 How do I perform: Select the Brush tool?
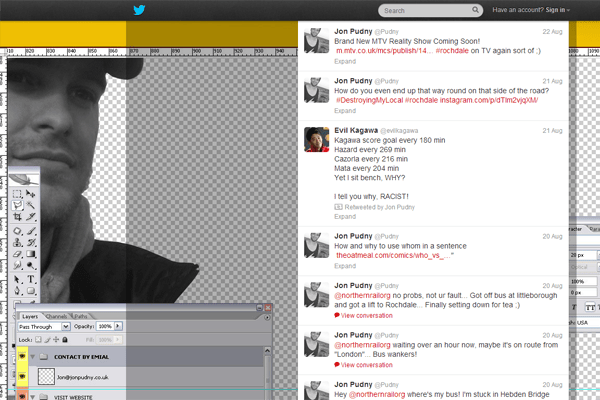coord(31,231)
